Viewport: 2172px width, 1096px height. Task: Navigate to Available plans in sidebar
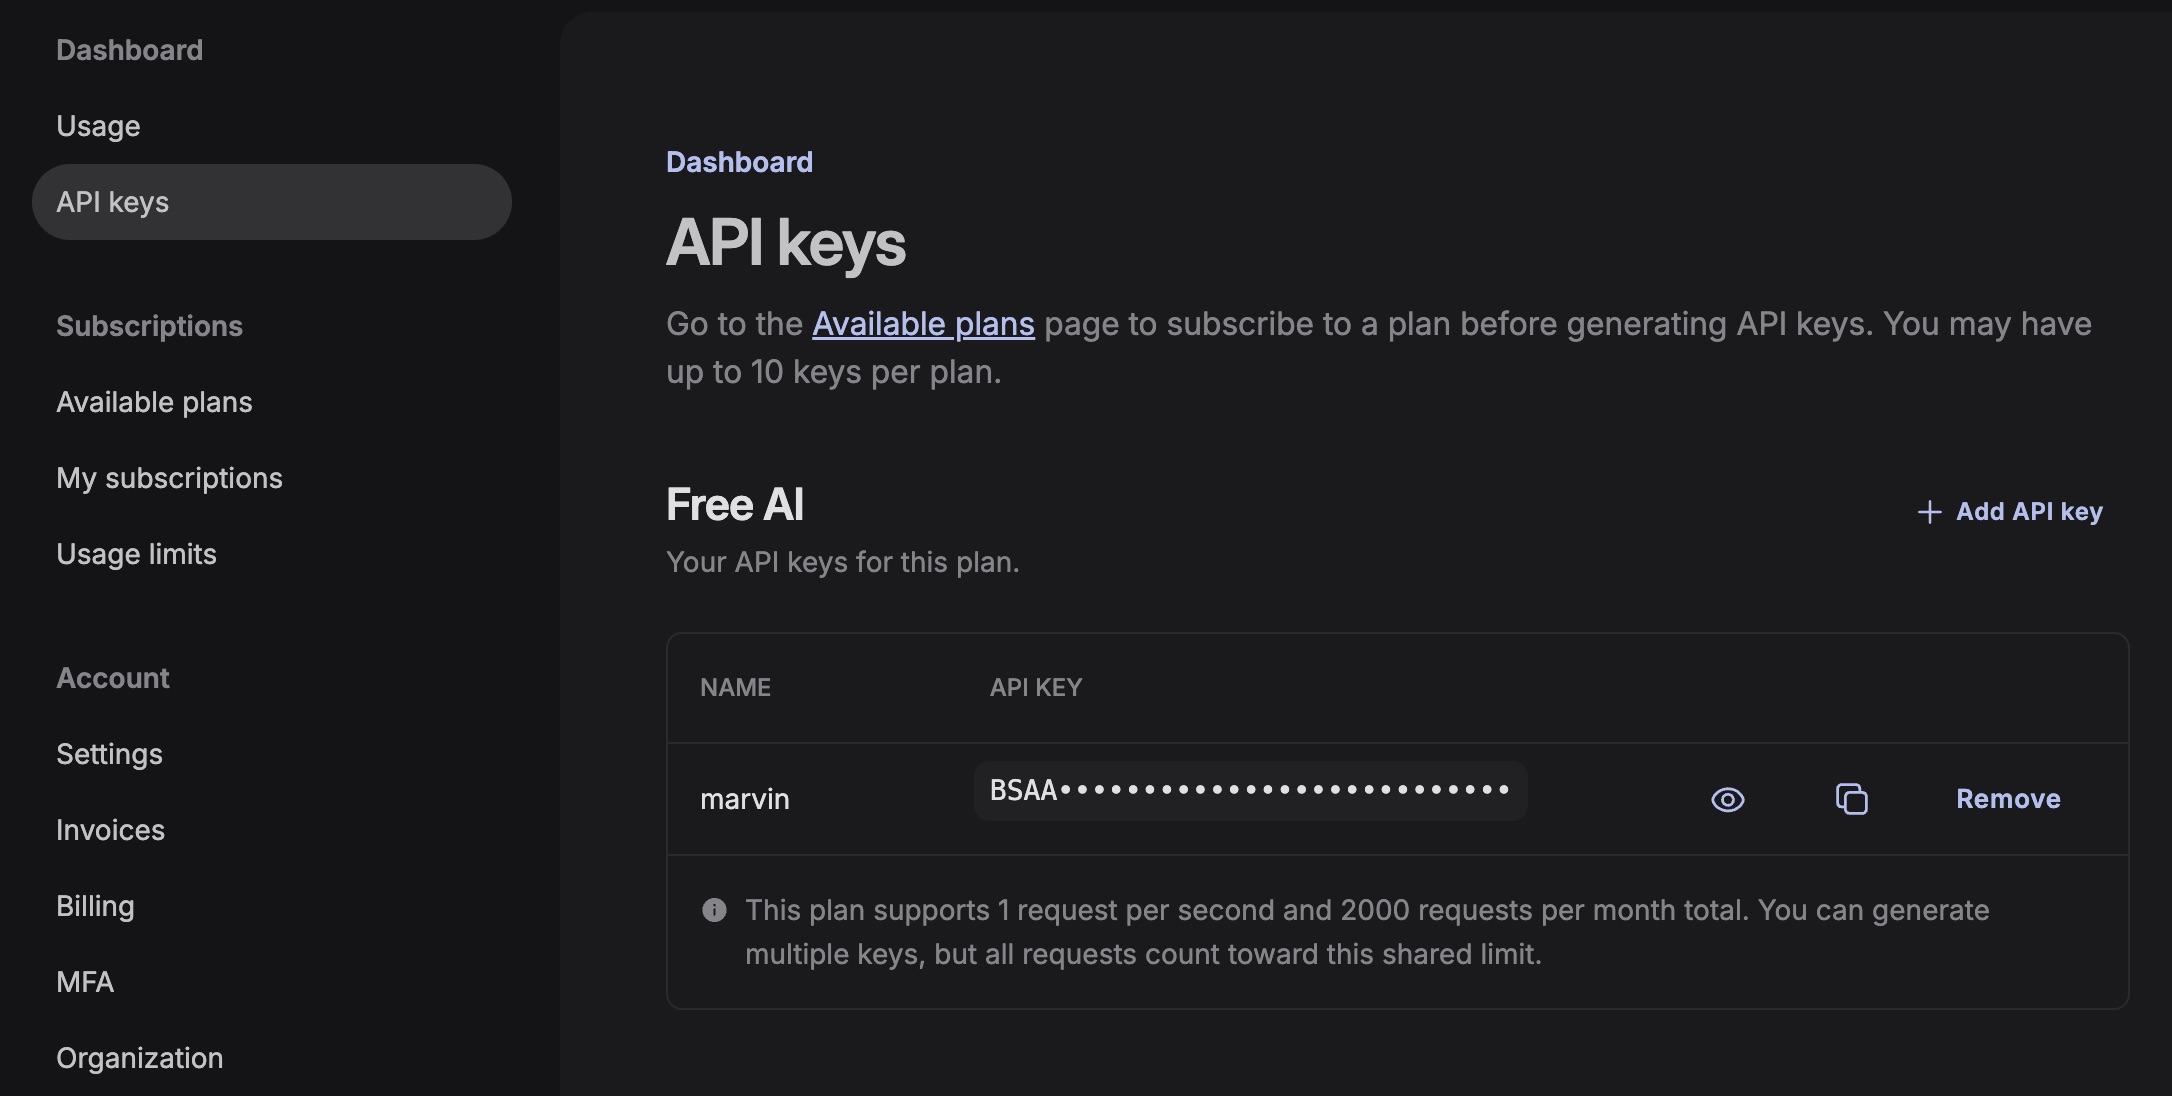coord(154,402)
